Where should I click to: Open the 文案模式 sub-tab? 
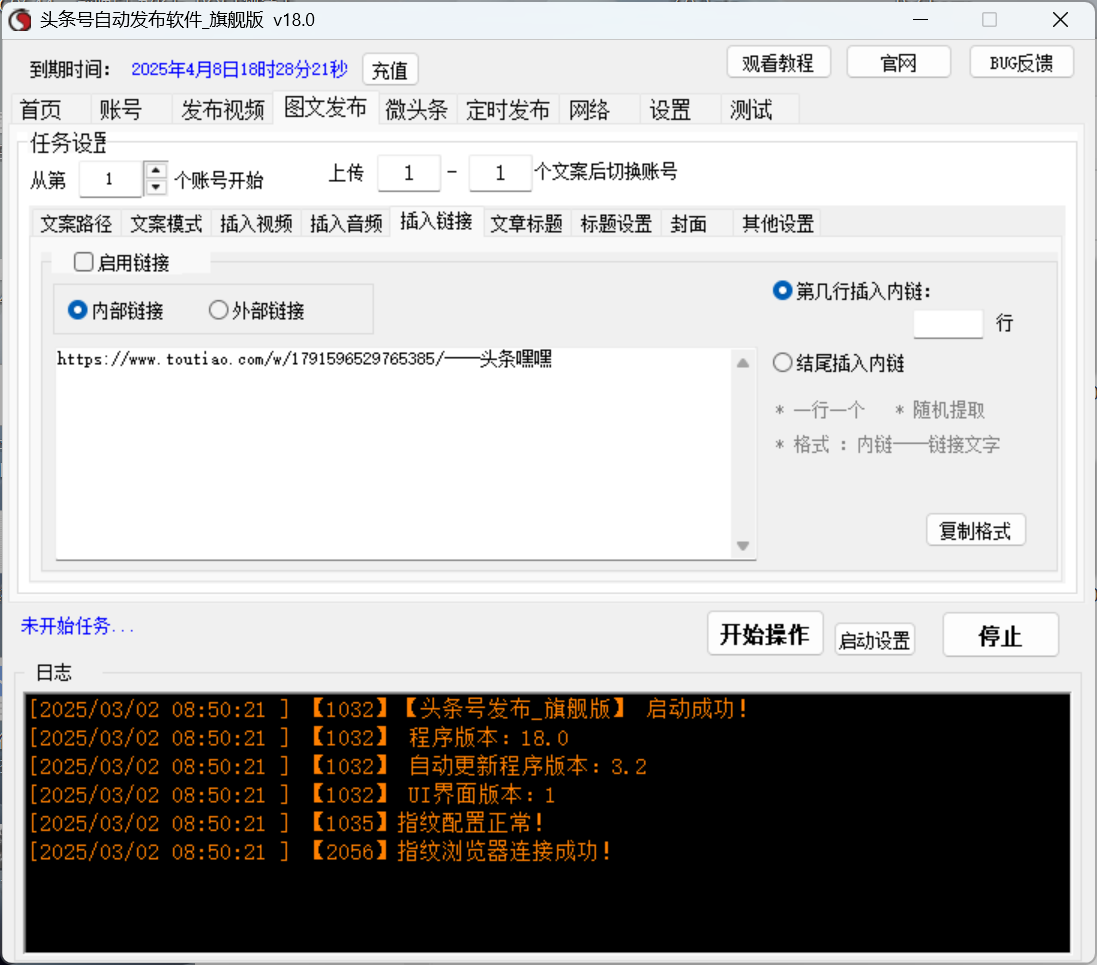167,224
